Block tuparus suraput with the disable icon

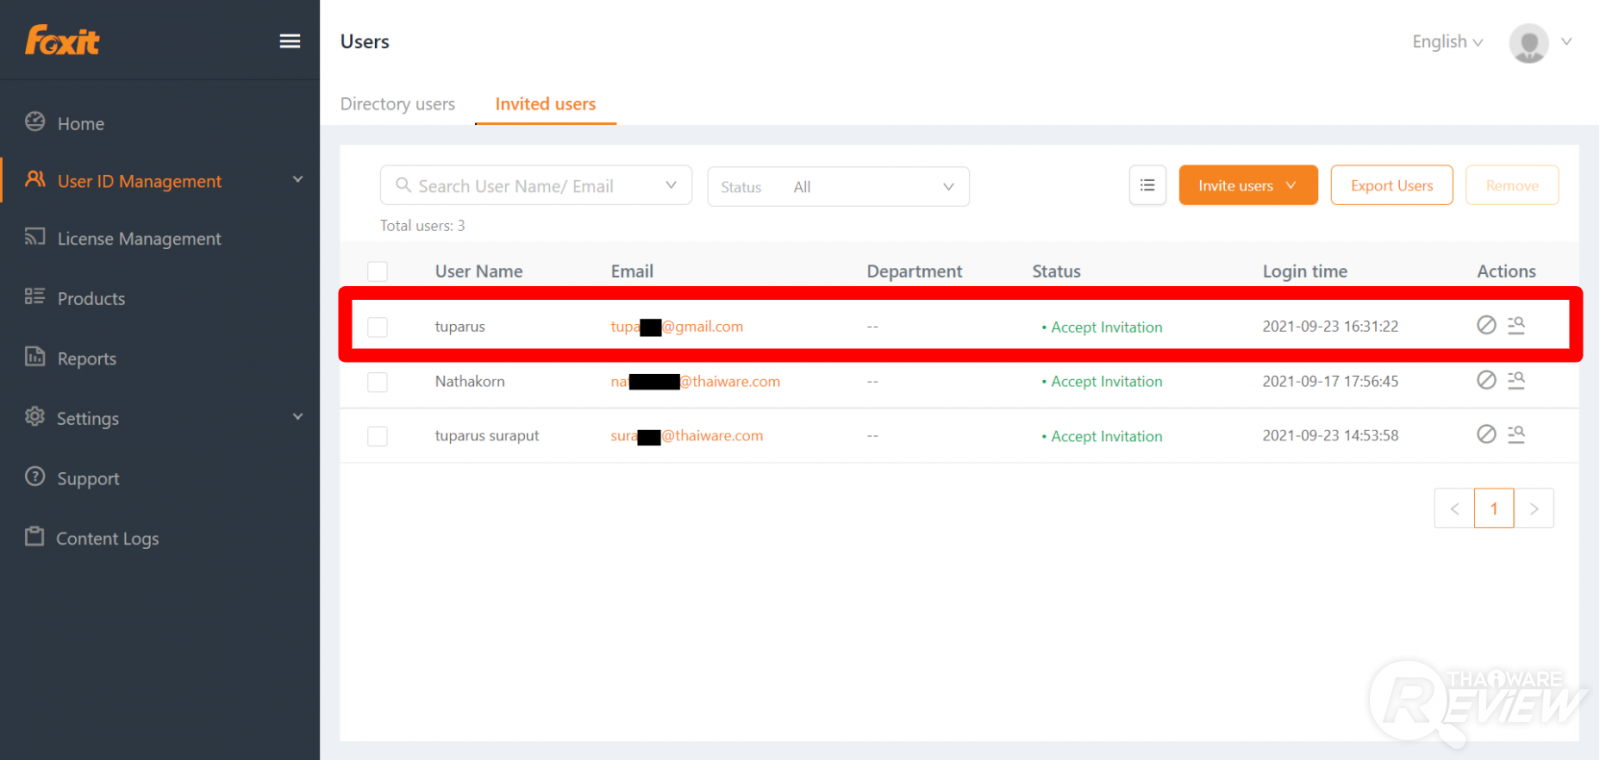pyautogui.click(x=1486, y=434)
